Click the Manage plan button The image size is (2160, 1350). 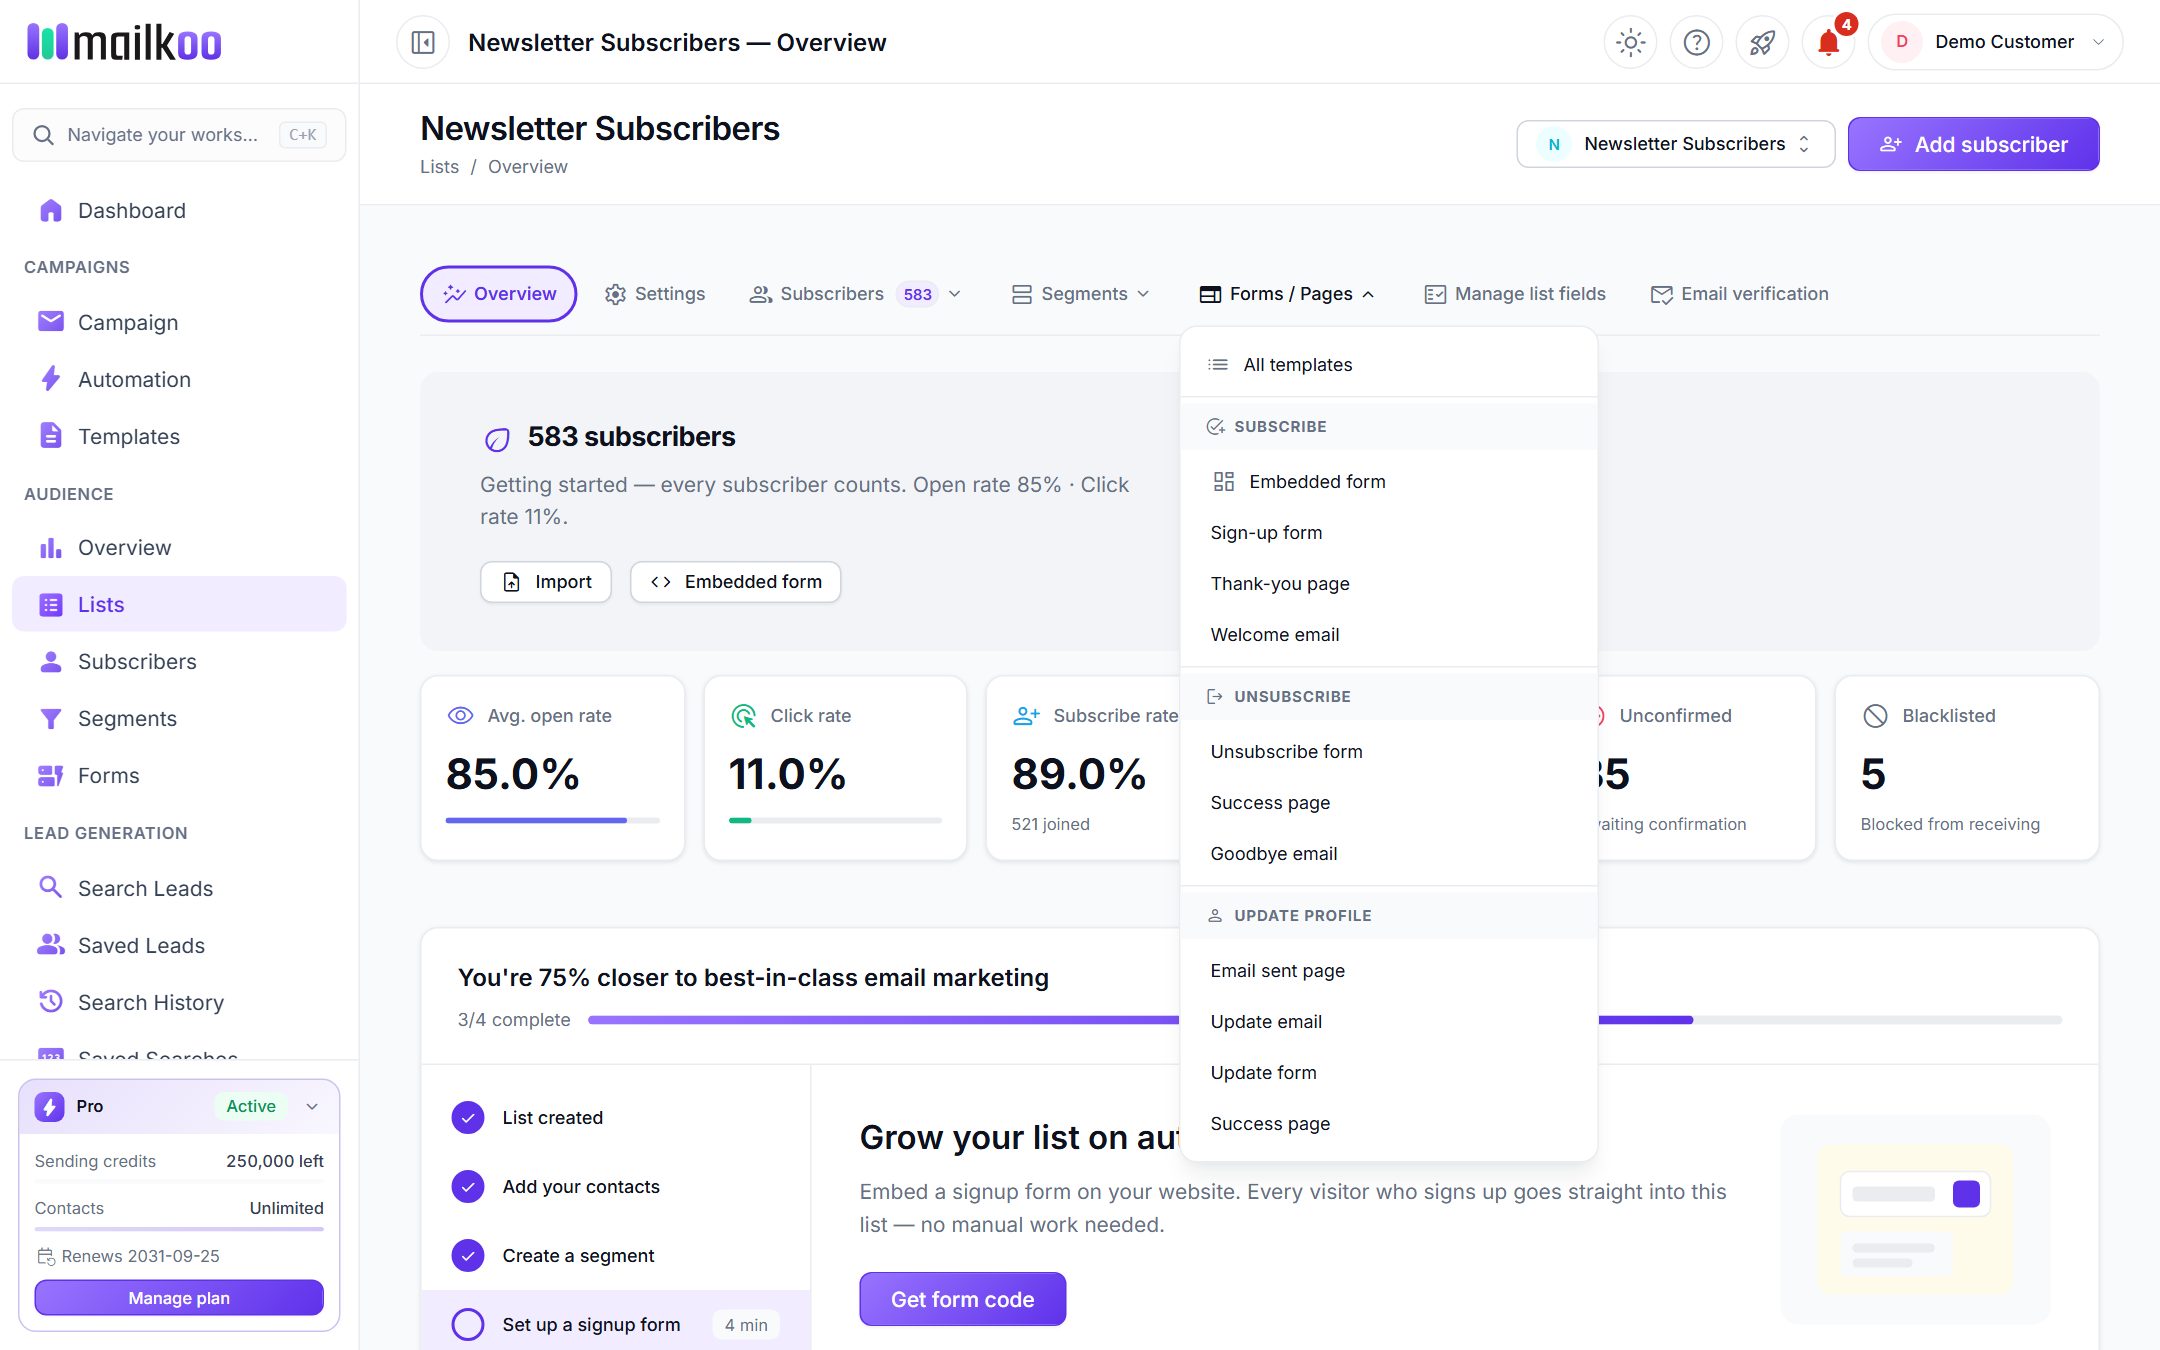[x=179, y=1298]
